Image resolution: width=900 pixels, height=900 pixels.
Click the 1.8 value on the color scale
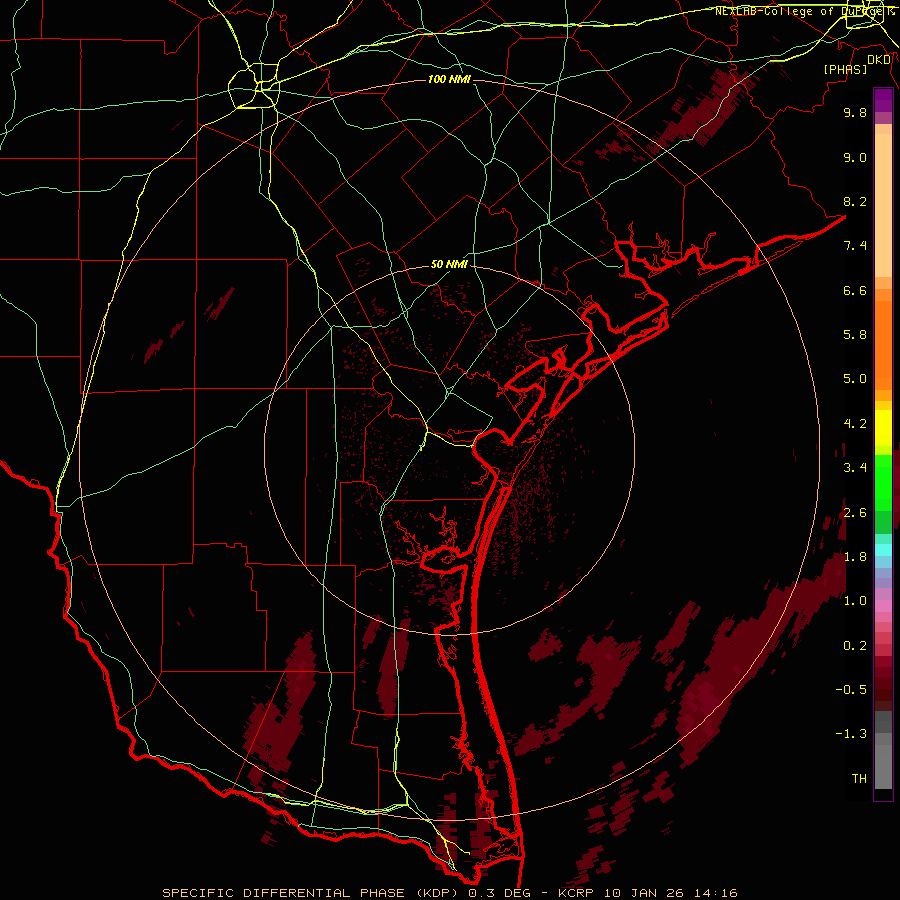pyautogui.click(x=855, y=557)
